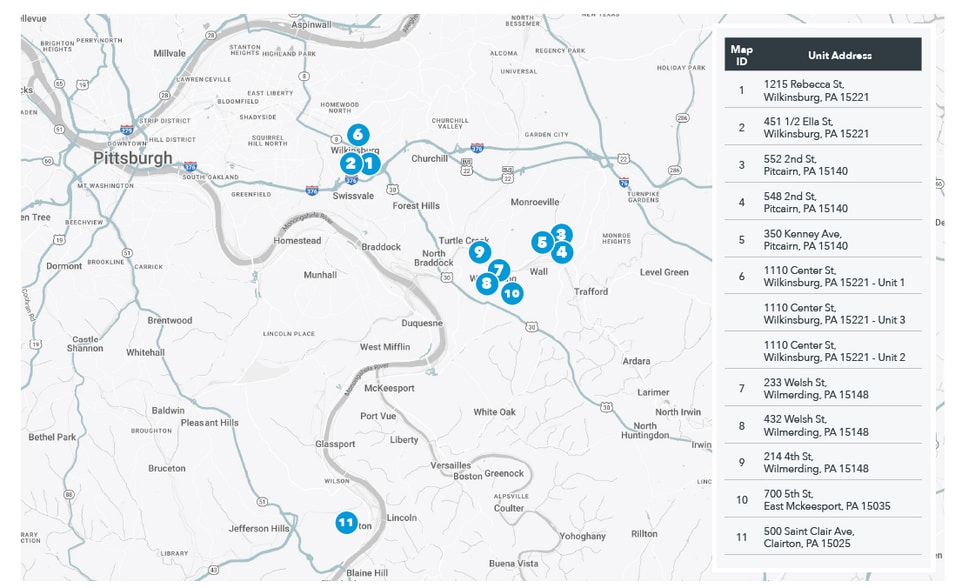Image resolution: width=975 pixels, height=588 pixels.
Task: Select map marker number 3
Action: click(x=562, y=234)
